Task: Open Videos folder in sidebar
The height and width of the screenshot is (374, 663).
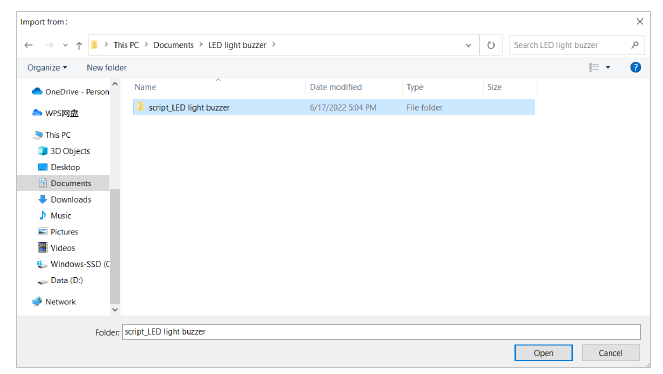Action: point(56,248)
